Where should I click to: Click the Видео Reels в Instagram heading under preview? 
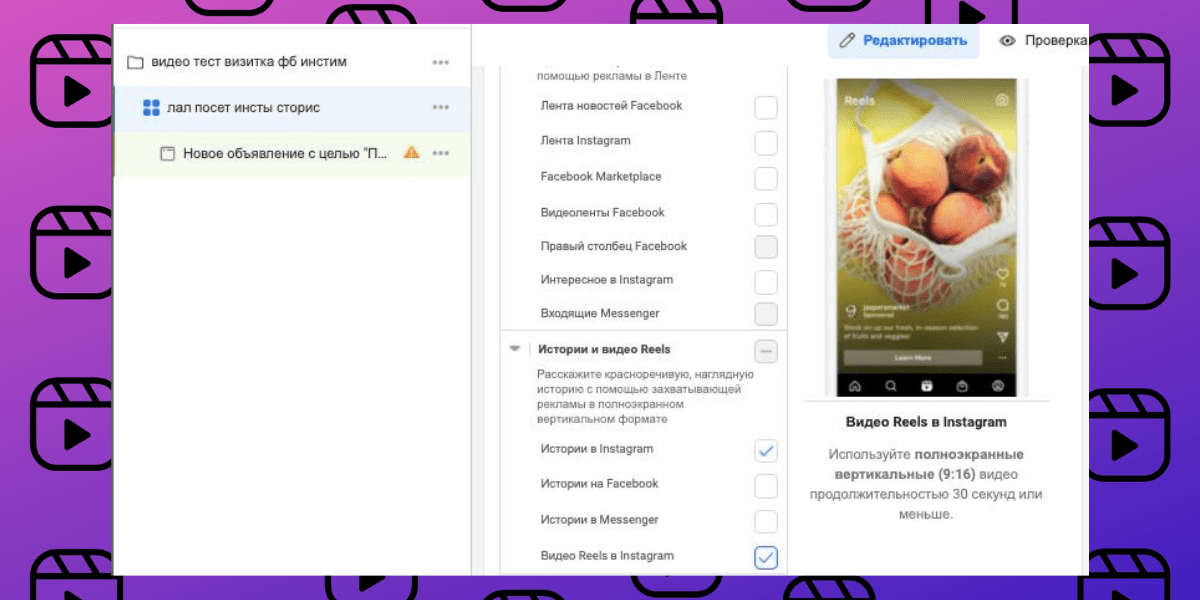(x=926, y=422)
